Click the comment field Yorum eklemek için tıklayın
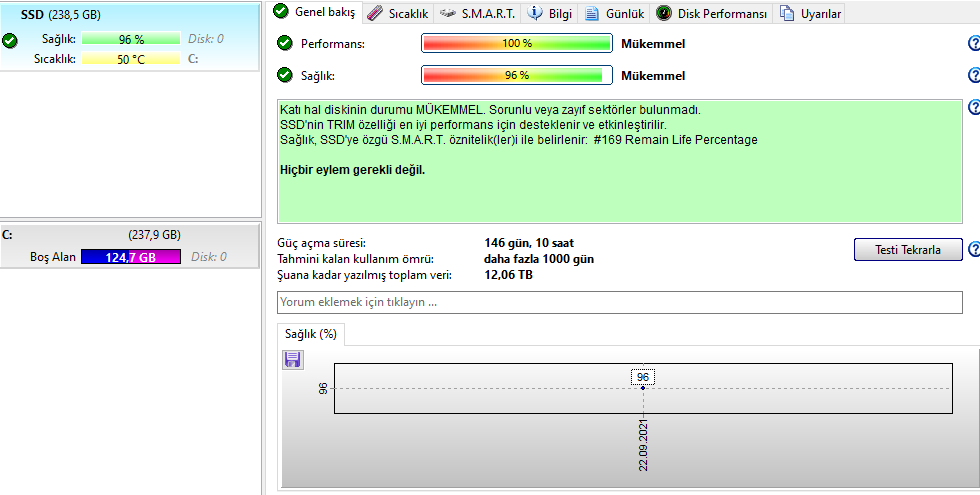980x495 pixels. pos(619,302)
